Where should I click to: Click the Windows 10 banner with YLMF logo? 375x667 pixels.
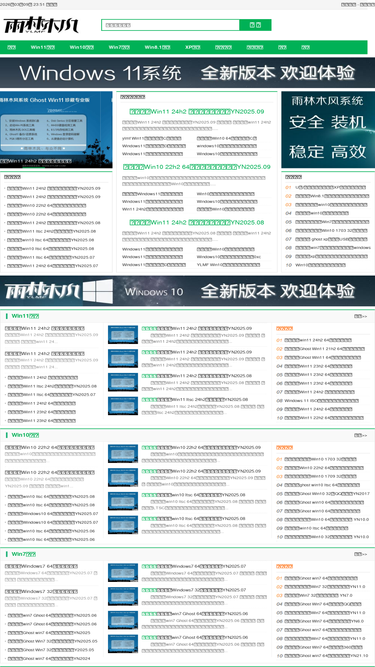[188, 291]
